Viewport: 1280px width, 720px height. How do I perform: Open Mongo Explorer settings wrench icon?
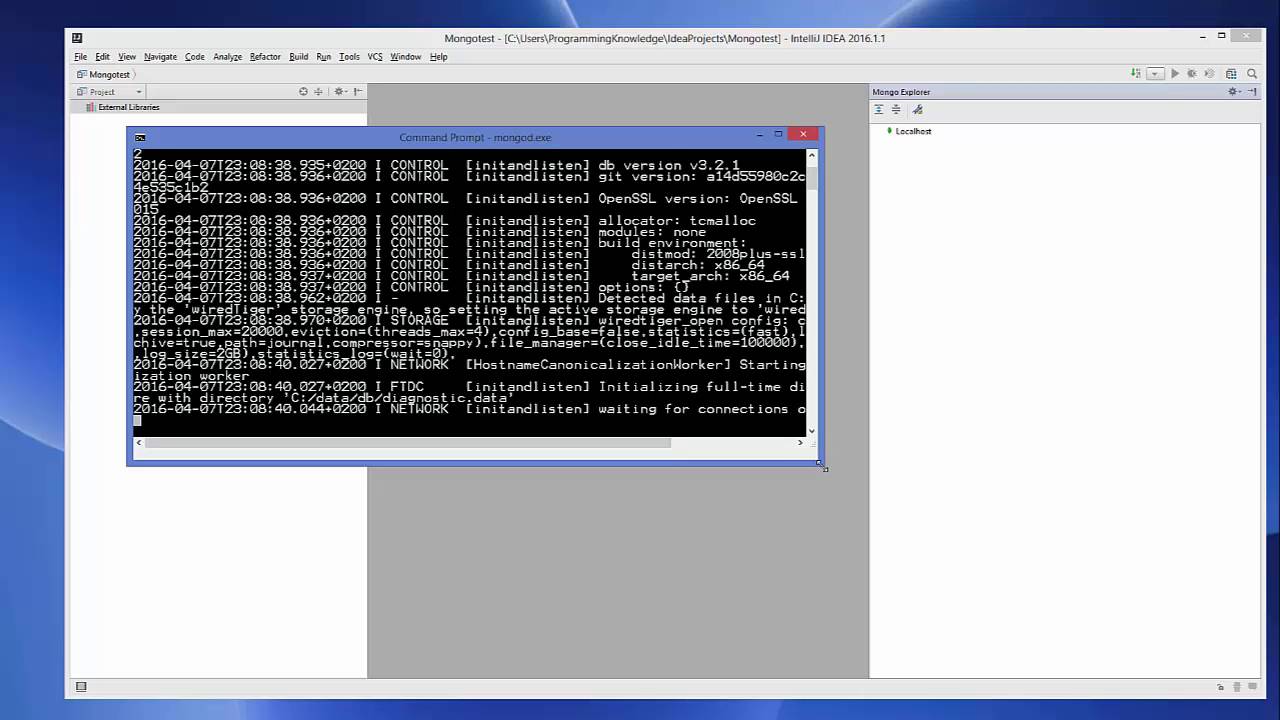918,110
